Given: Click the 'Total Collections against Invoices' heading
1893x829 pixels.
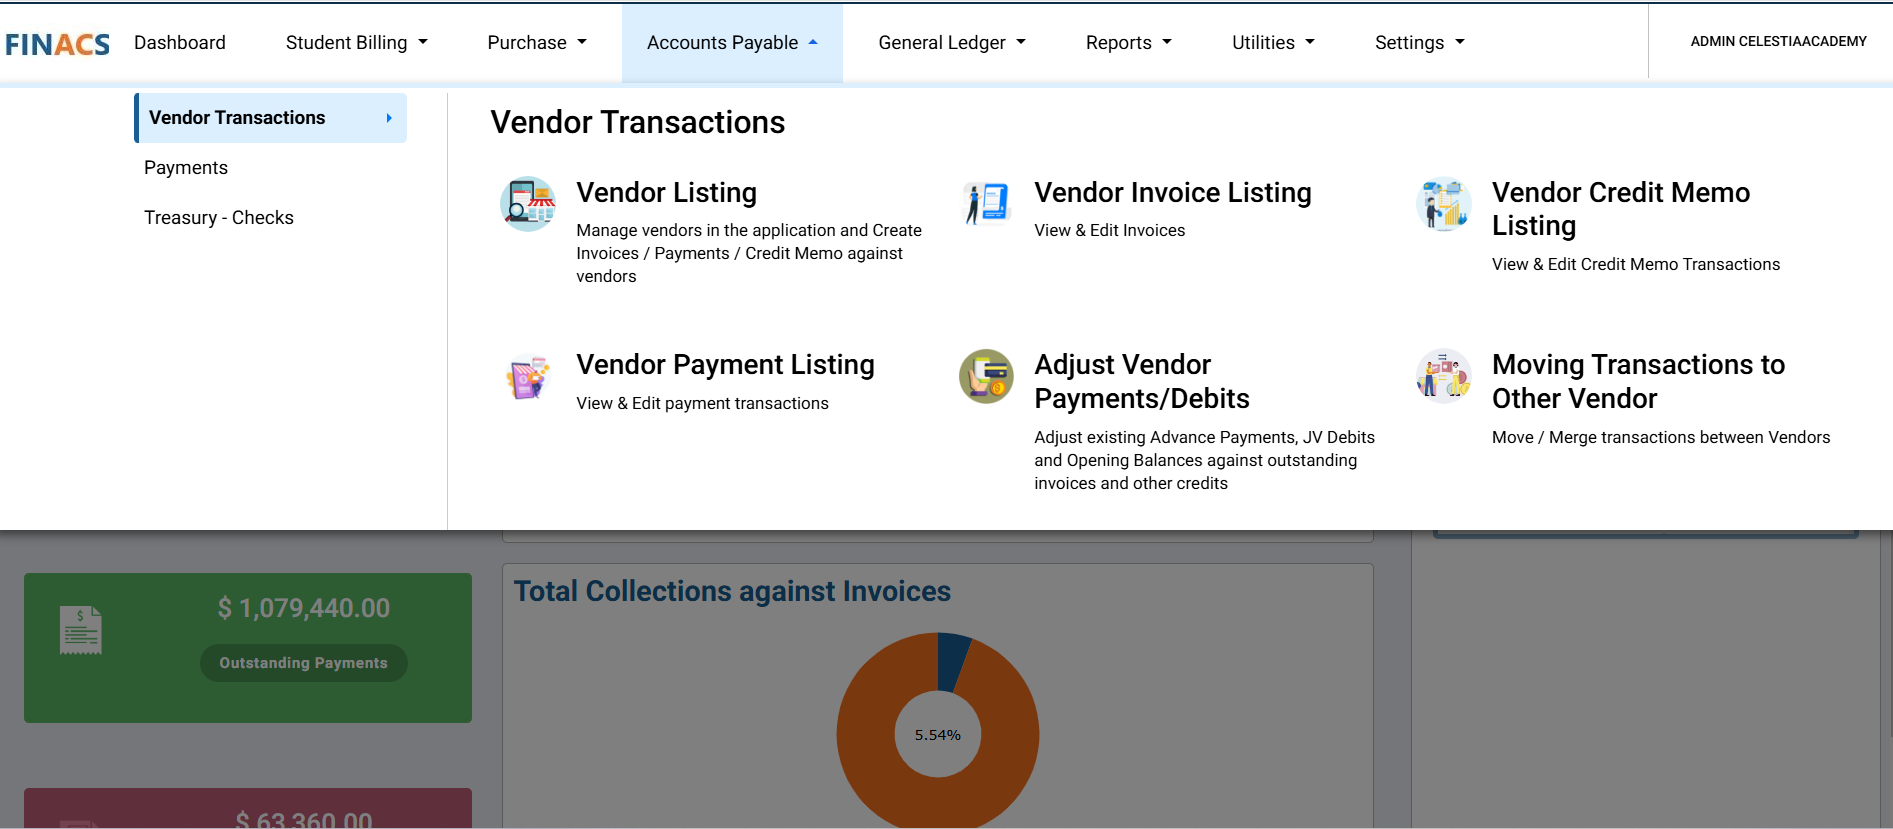Looking at the screenshot, I should click(x=732, y=591).
